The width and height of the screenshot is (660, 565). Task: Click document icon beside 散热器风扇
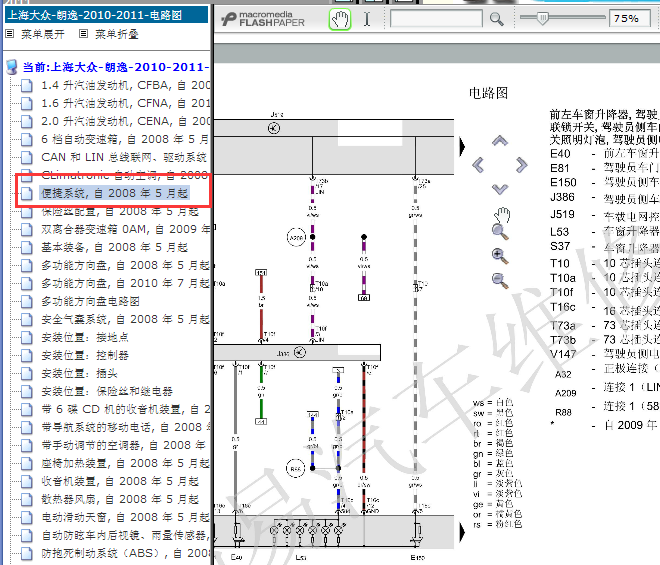point(27,500)
